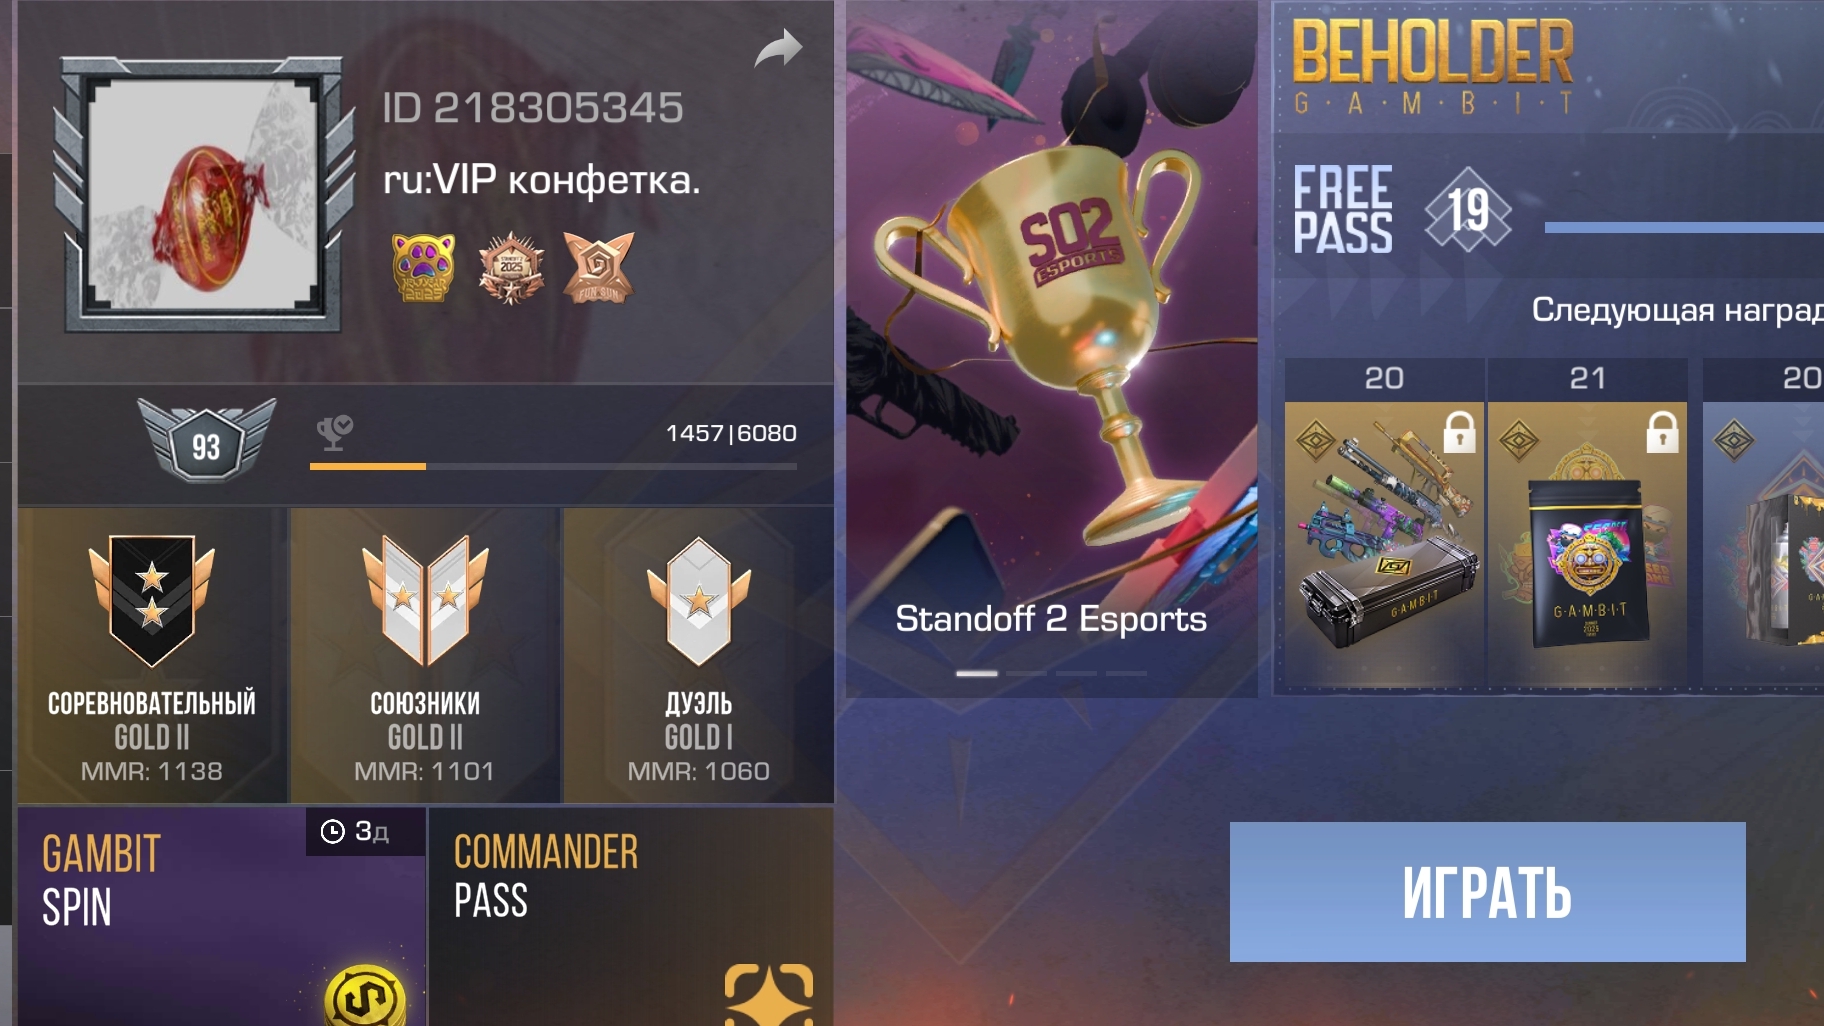Screen dimensions: 1824x1026
Task: Open the Standoff 2 Esports trophy banner
Action: [1051, 348]
